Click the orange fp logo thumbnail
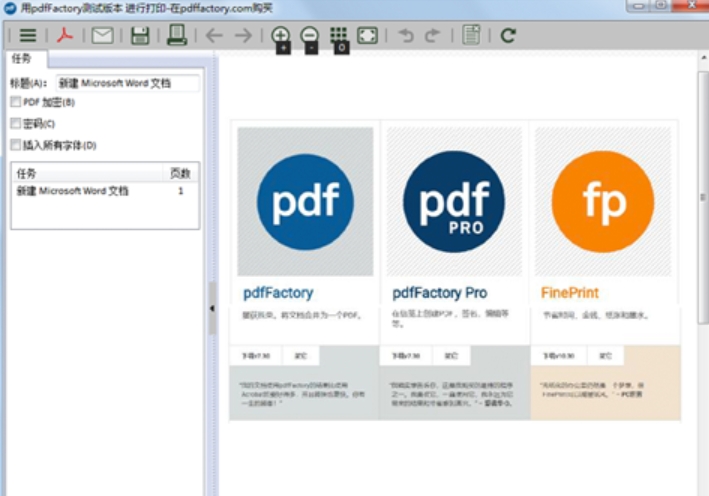Image resolution: width=709 pixels, height=496 pixels. (603, 202)
